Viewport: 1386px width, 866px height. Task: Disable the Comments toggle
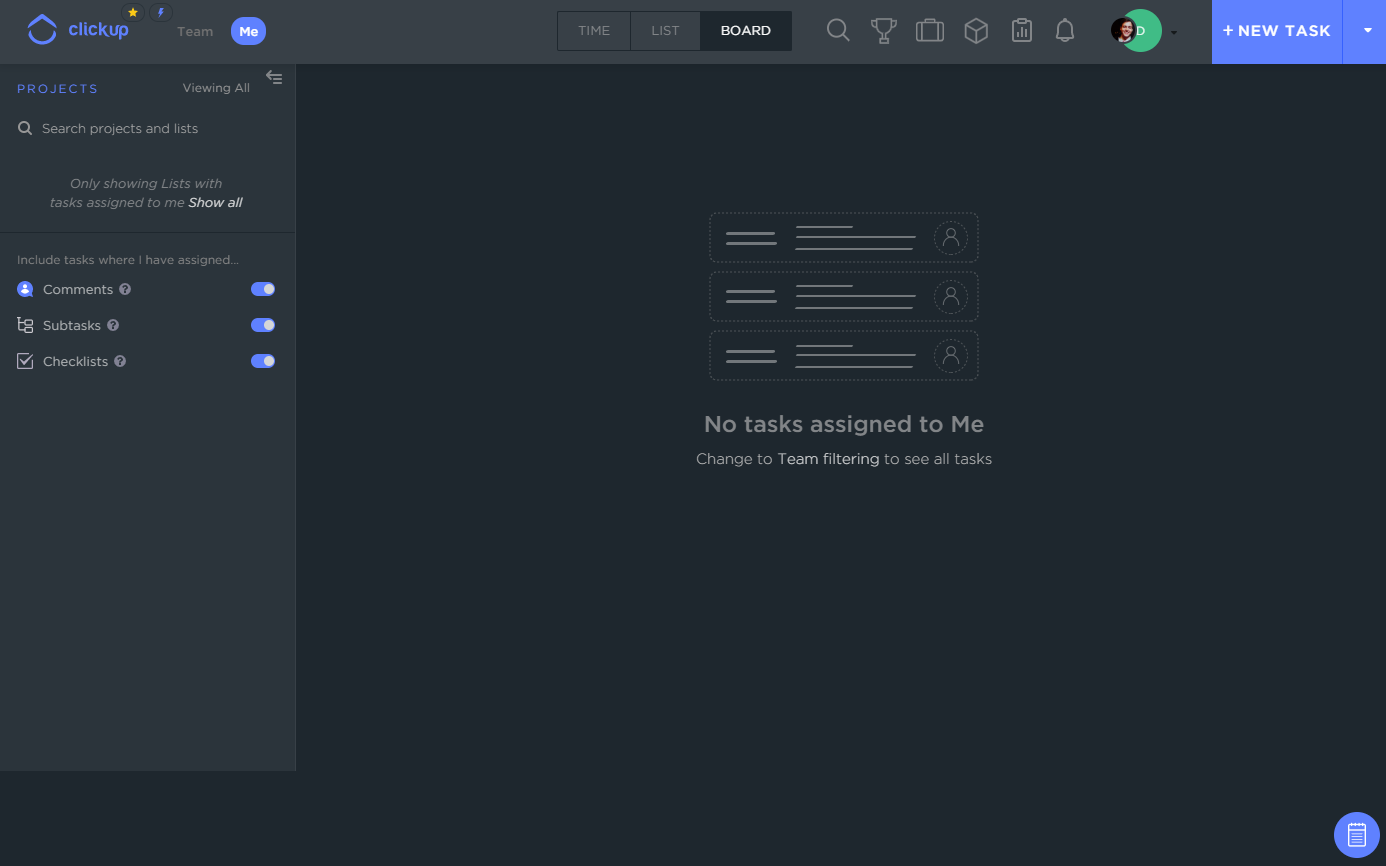263,289
